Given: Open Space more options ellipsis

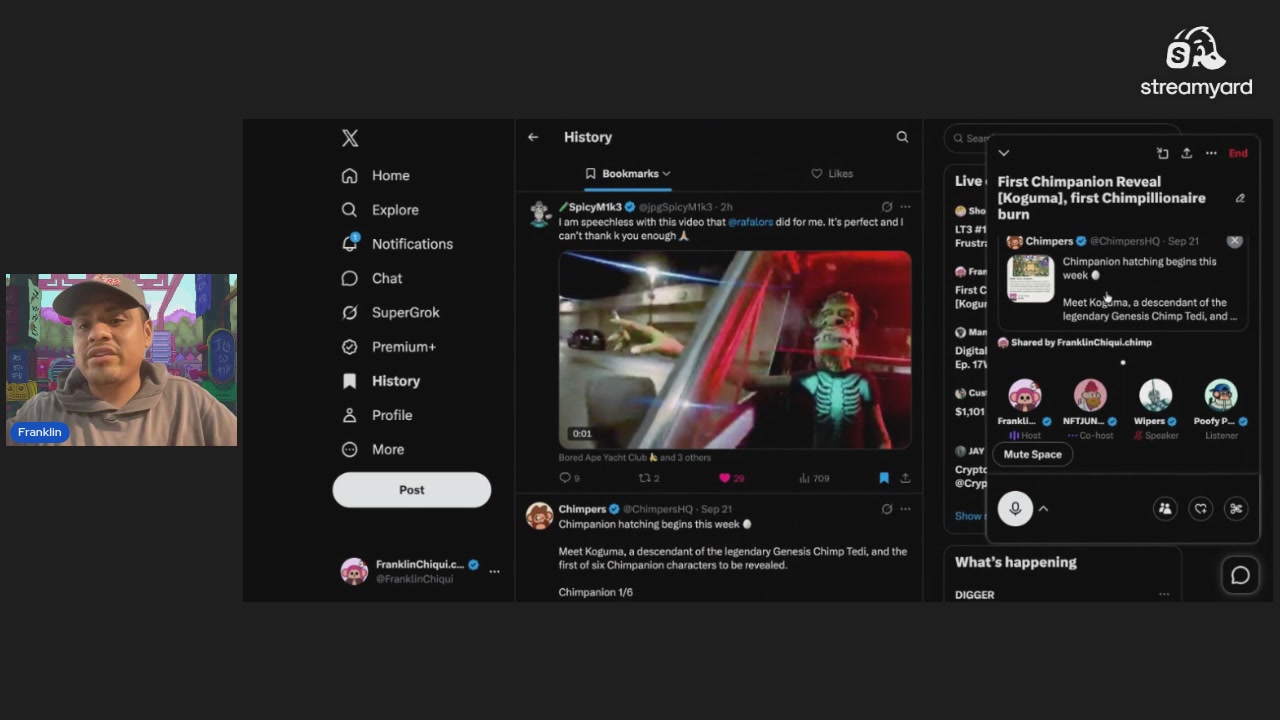Looking at the screenshot, I should click(x=1211, y=153).
